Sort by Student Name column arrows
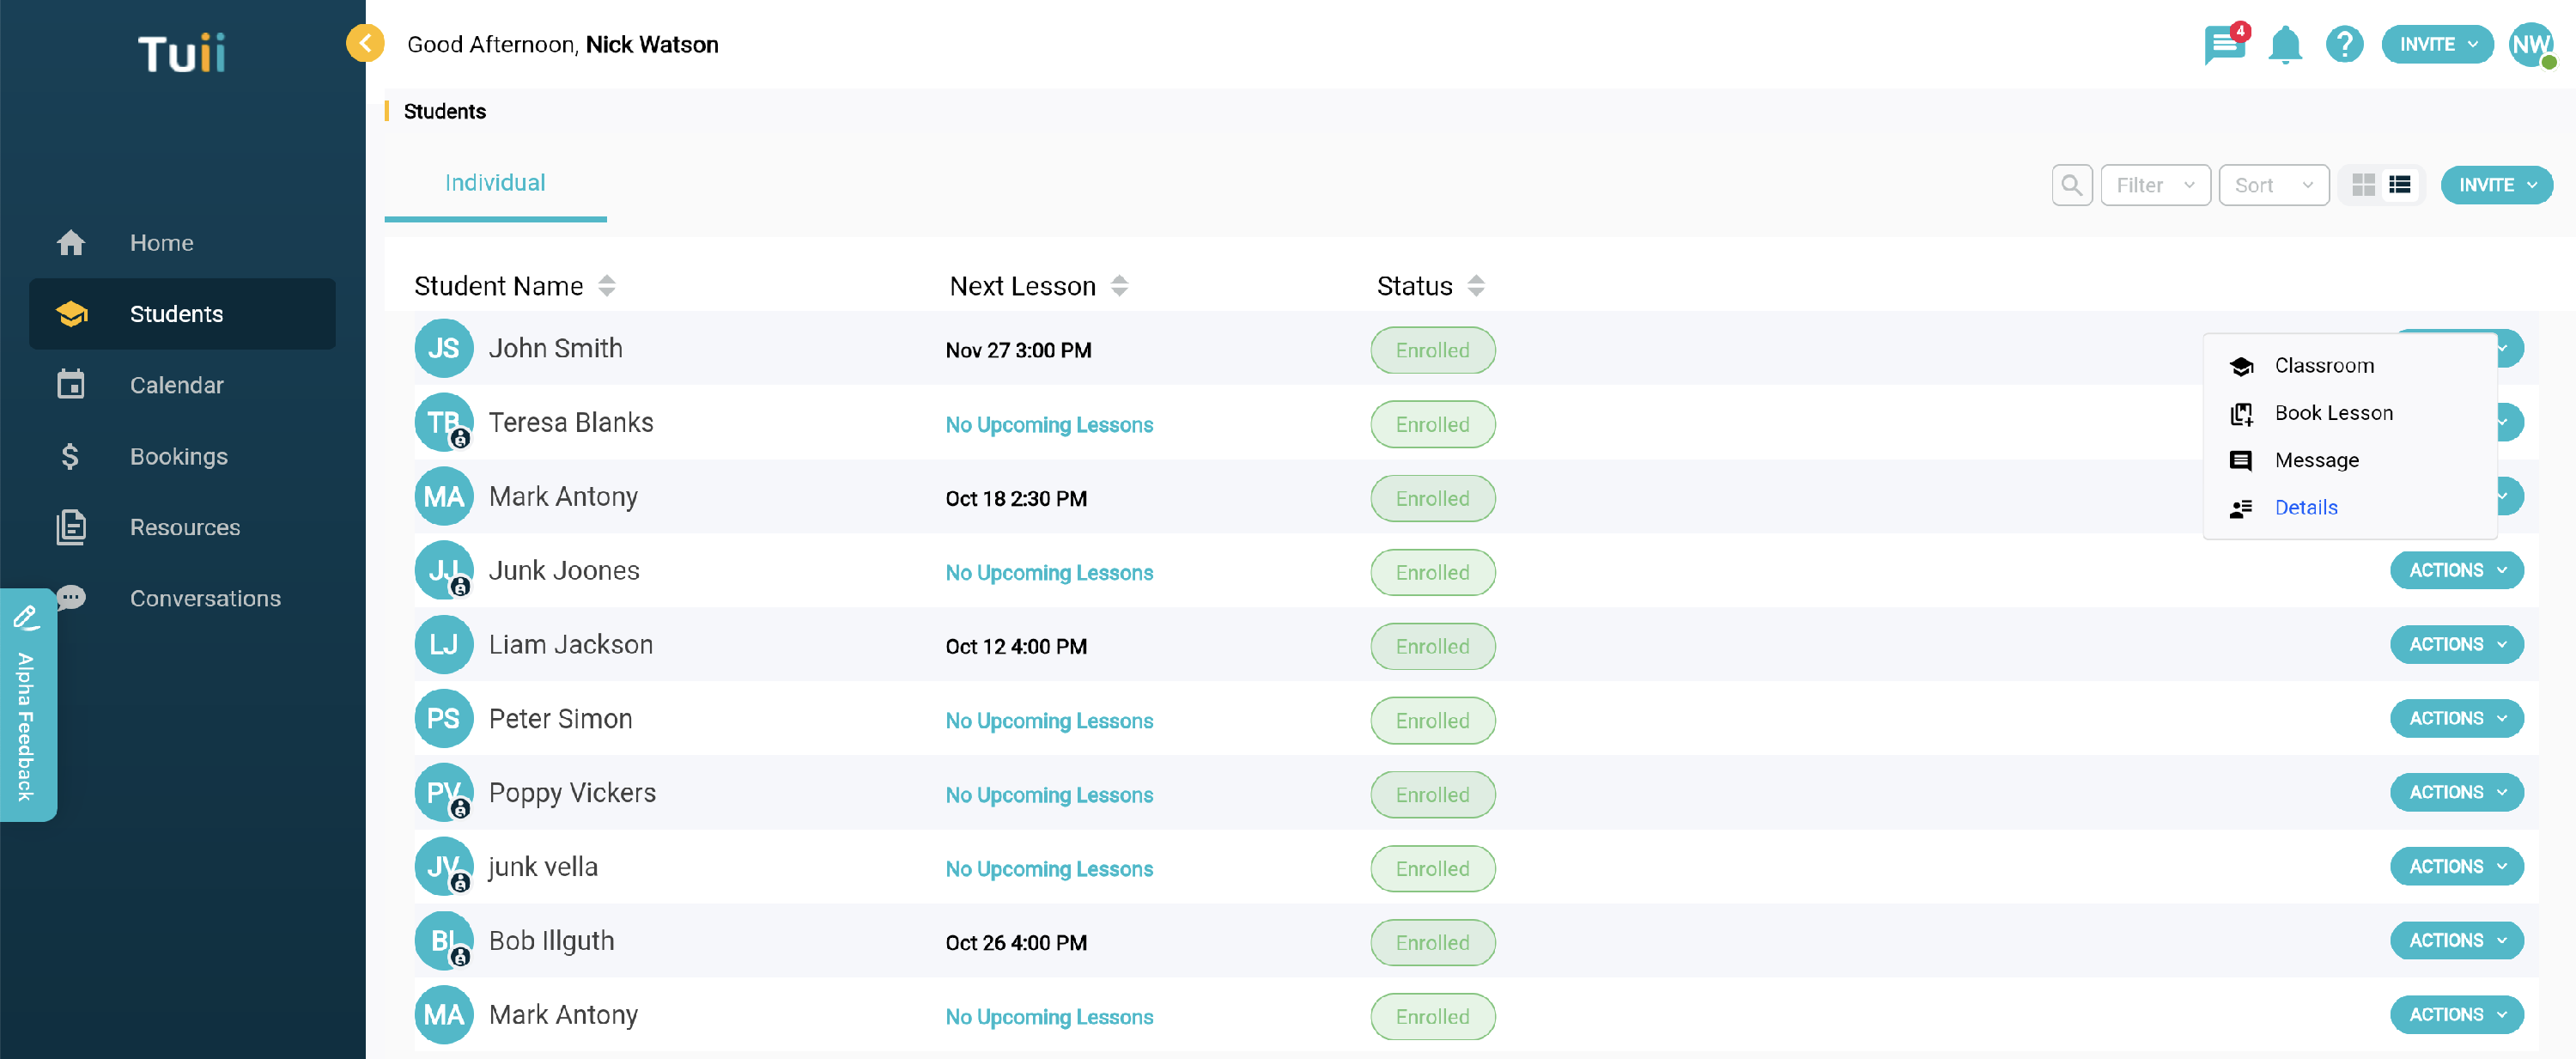The width and height of the screenshot is (2576, 1059). coord(606,286)
